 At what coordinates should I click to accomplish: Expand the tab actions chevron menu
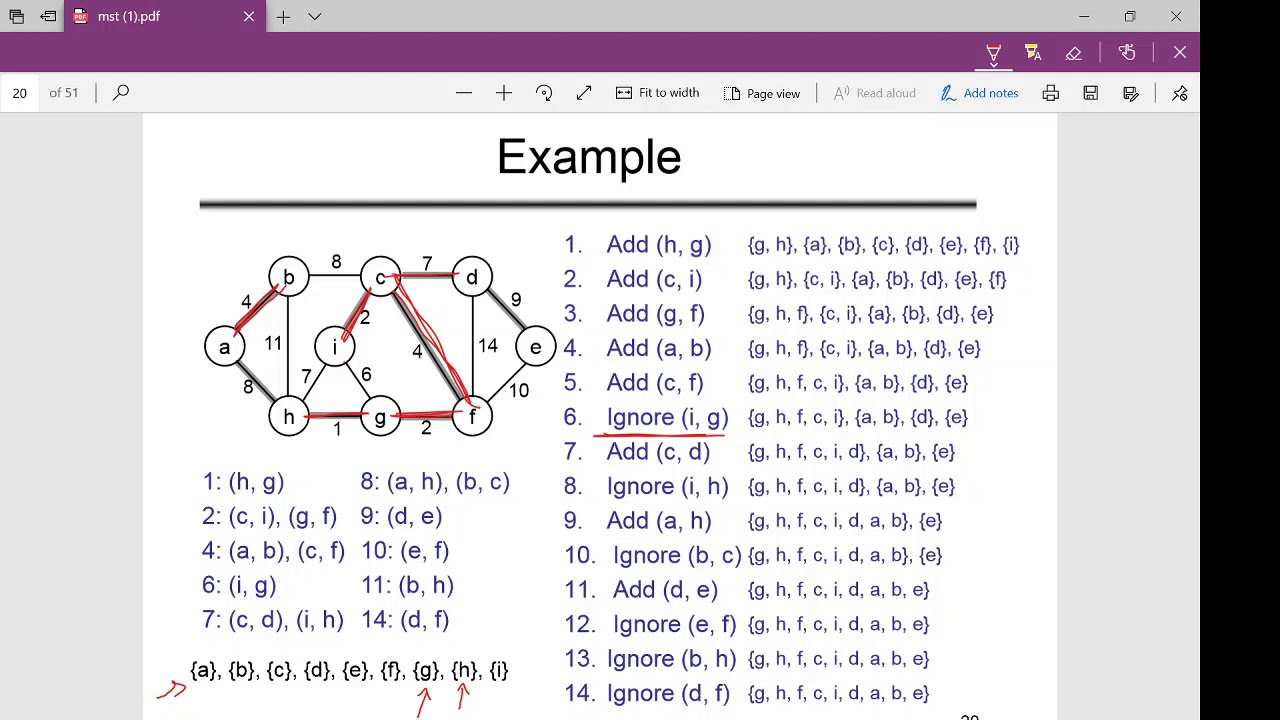[314, 16]
